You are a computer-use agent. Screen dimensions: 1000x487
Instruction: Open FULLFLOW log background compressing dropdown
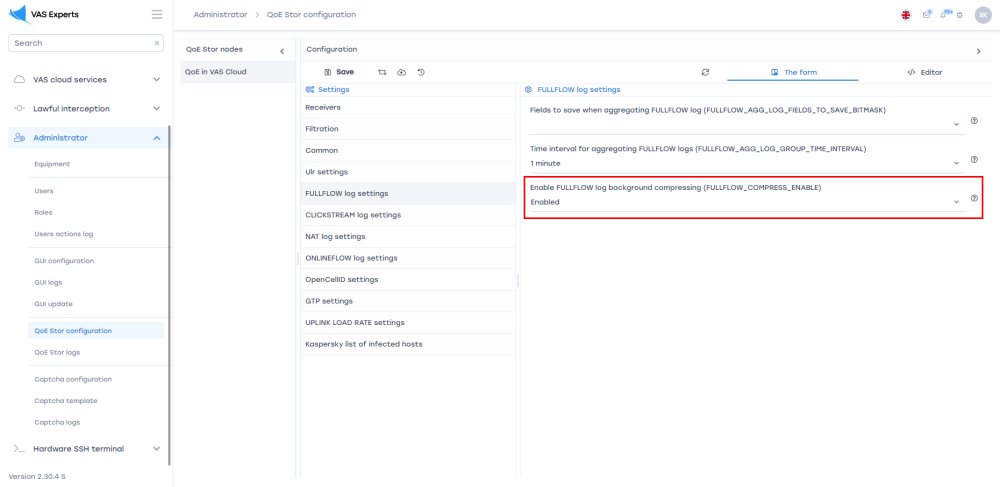pyautogui.click(x=745, y=202)
